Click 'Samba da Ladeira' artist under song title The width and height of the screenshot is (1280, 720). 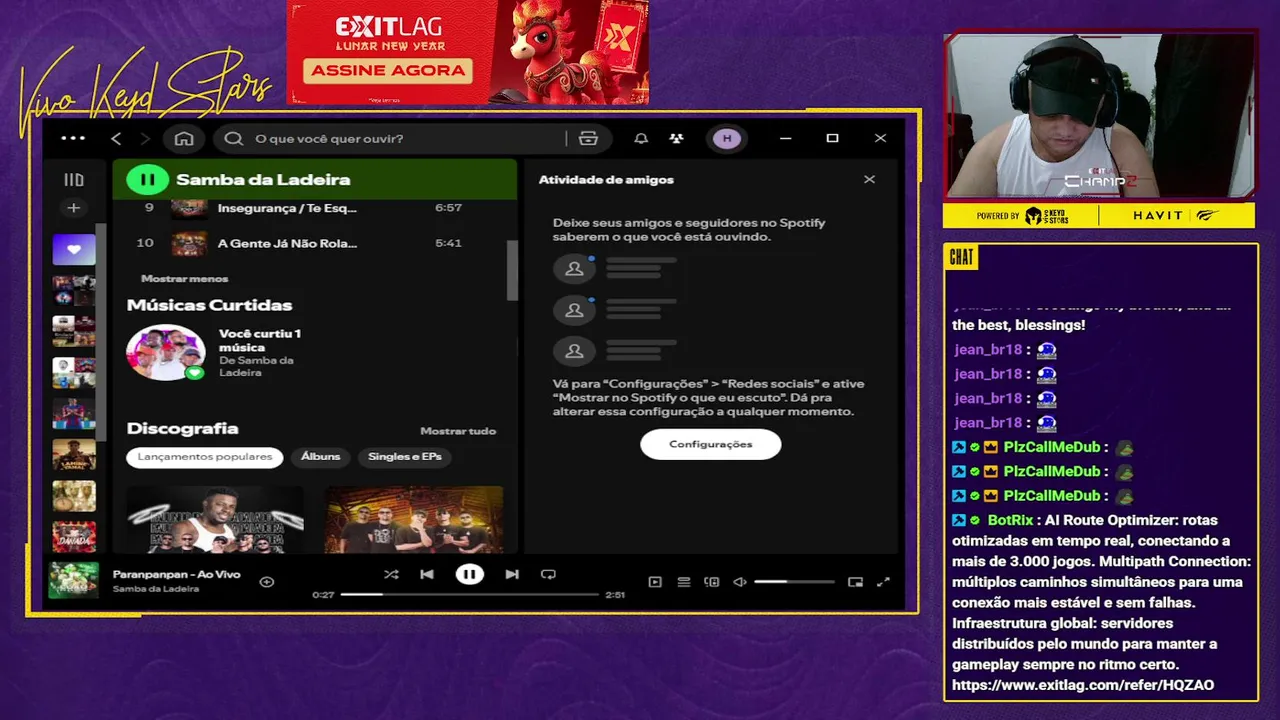(x=156, y=589)
